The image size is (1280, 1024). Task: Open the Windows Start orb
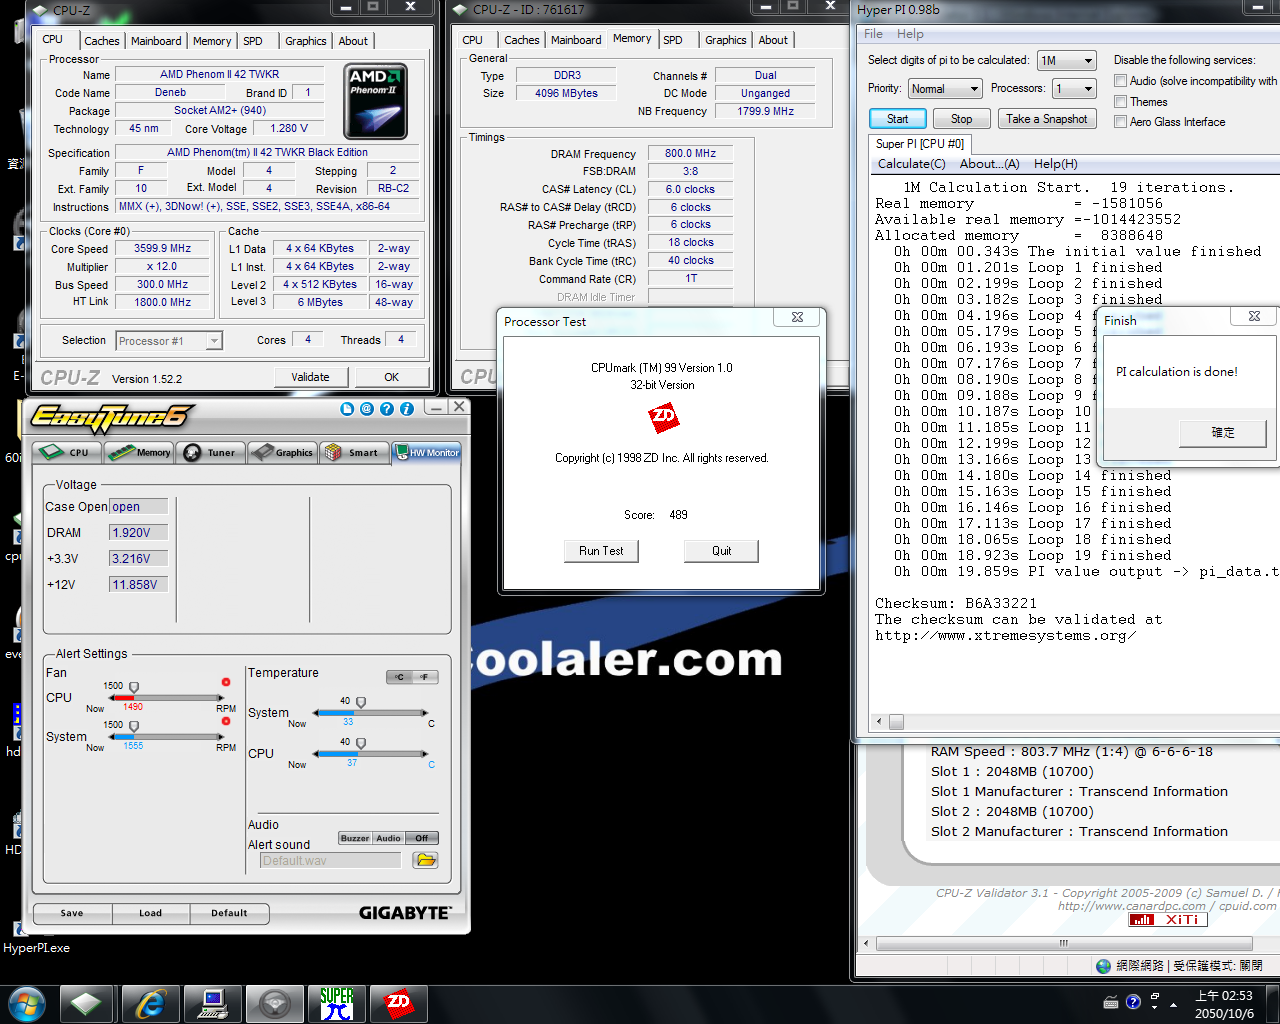(x=26, y=1003)
